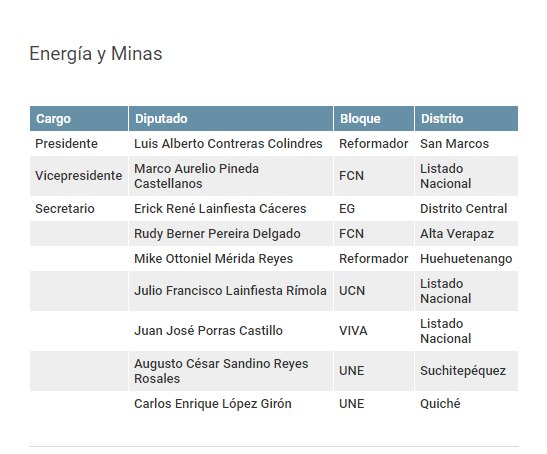547x454 pixels.
Task: Select Marco Aurelio Pineda Castellanos cell
Action: pos(231,176)
